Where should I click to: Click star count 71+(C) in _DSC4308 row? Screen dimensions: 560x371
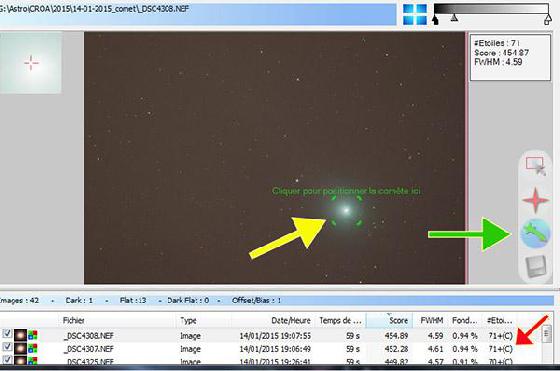(x=500, y=336)
